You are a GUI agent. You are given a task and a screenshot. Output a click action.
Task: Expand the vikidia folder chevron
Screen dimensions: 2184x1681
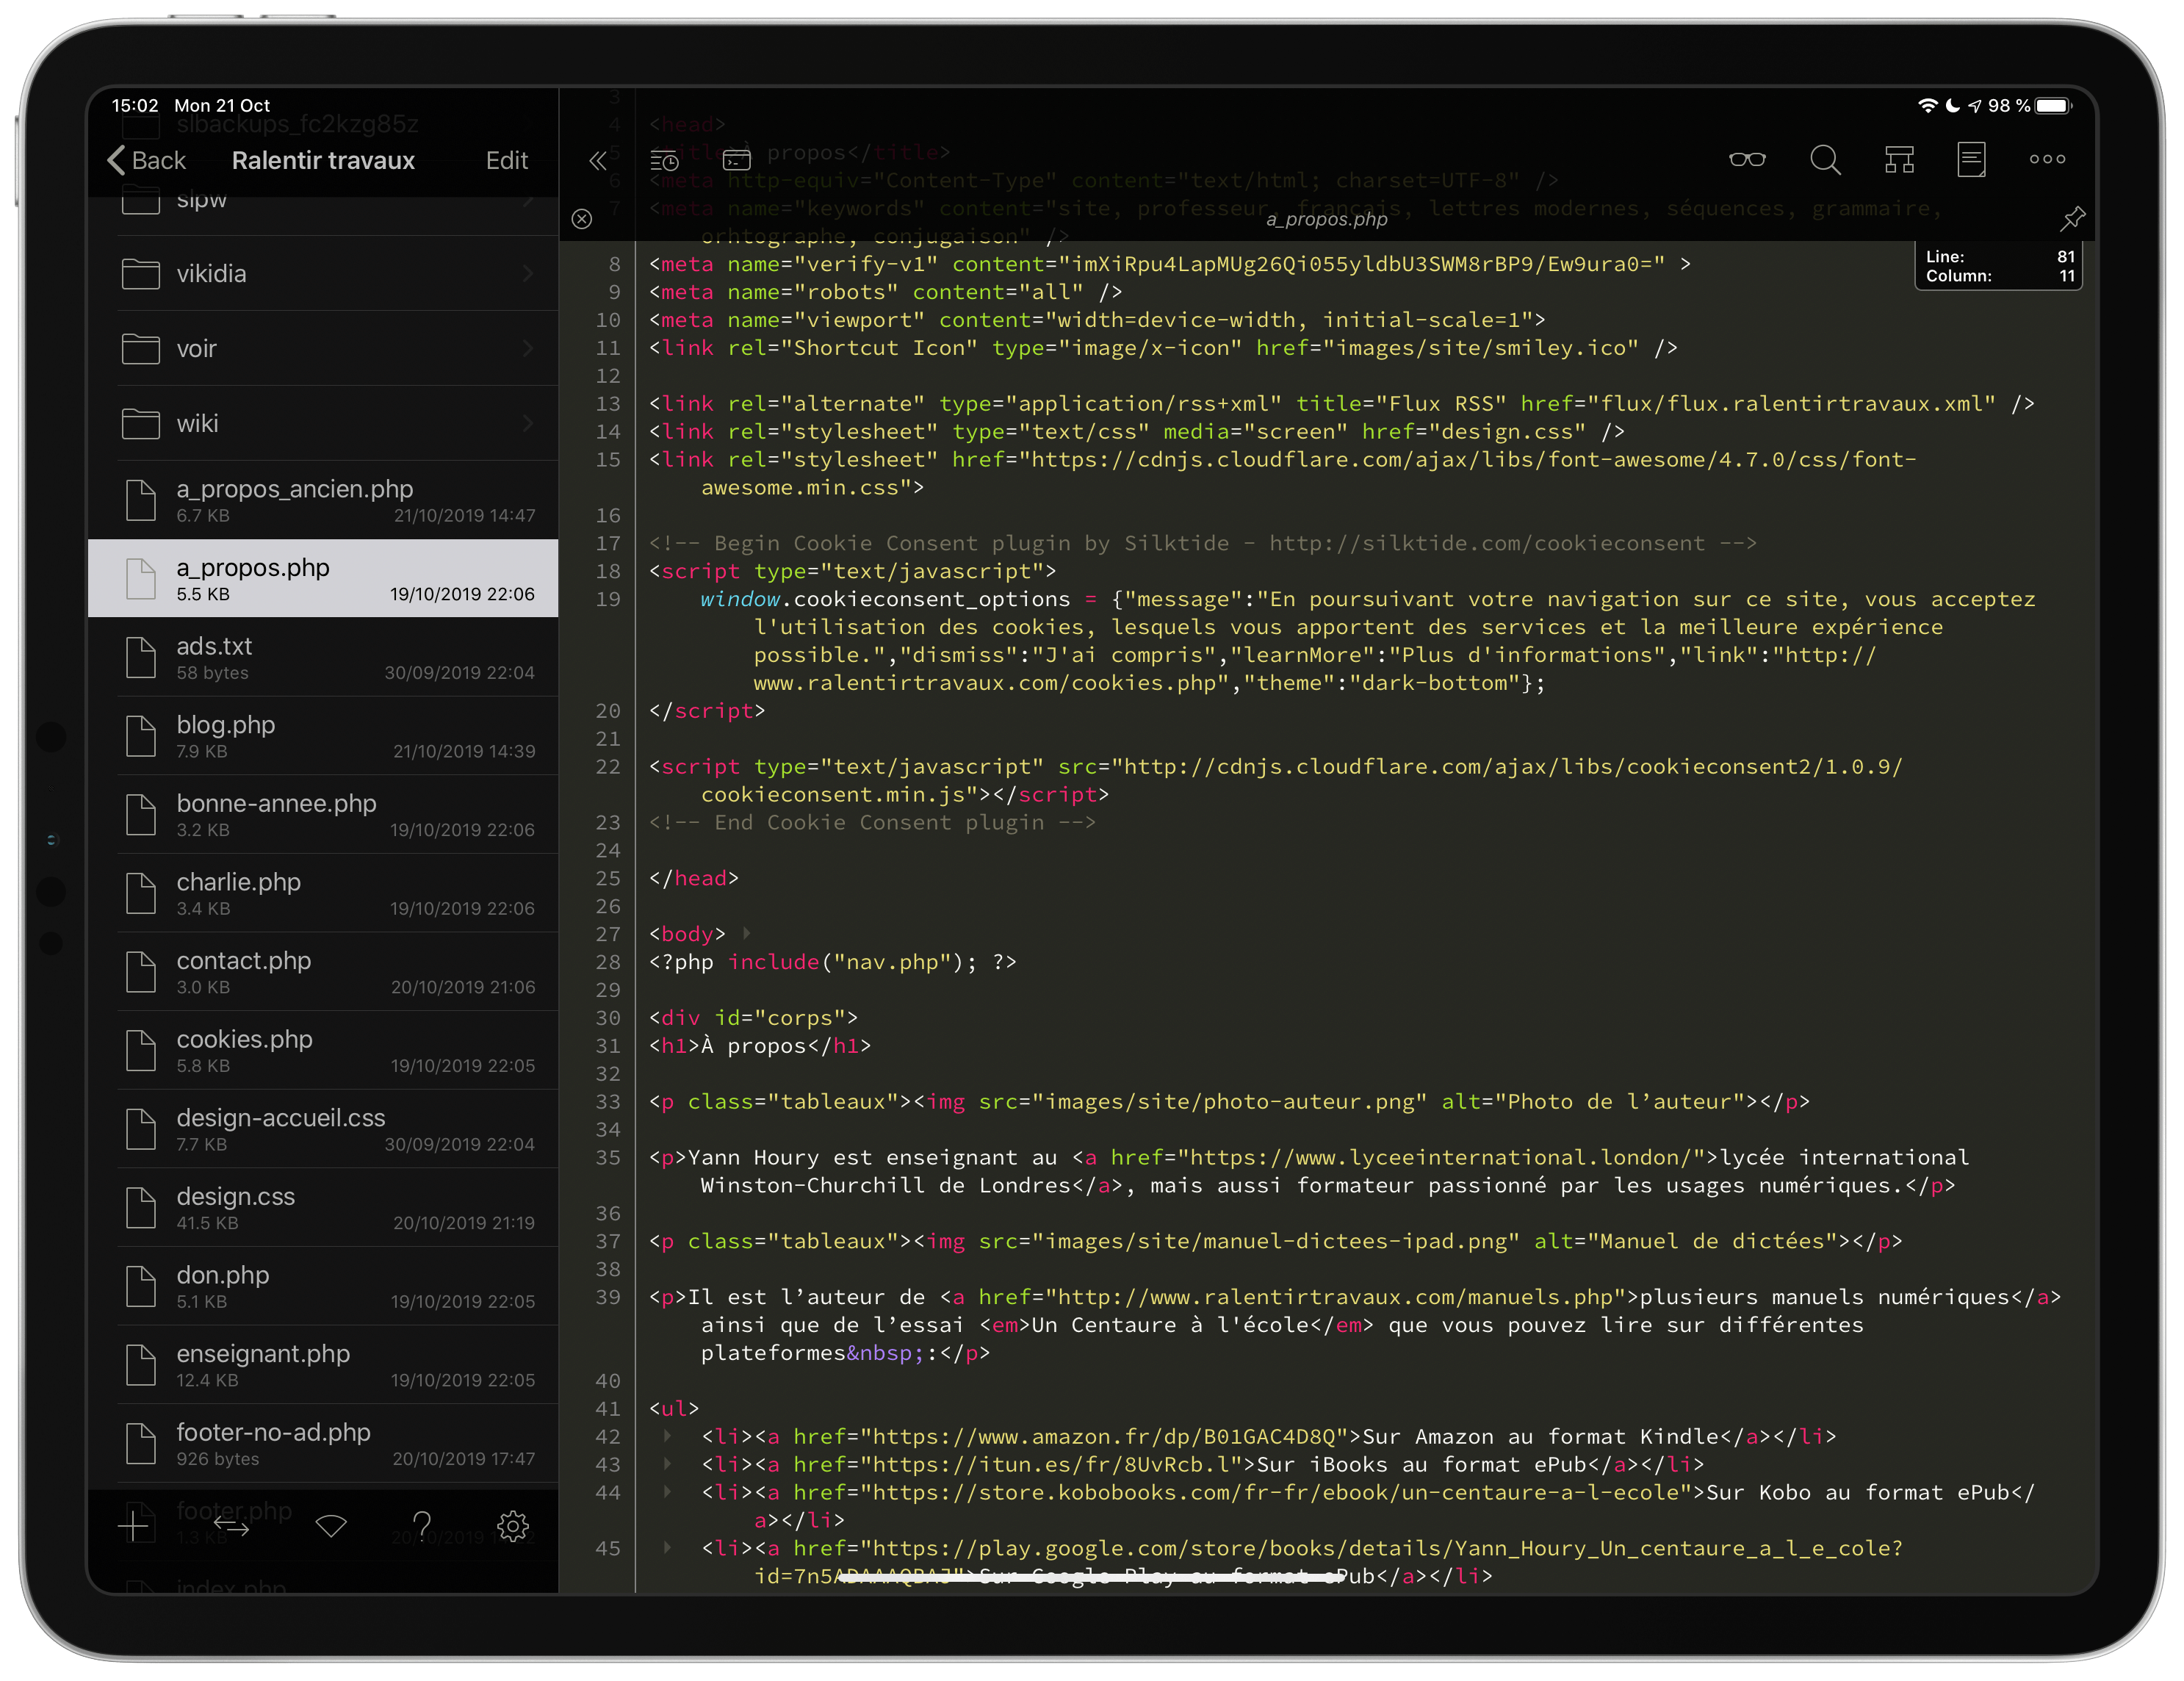click(x=528, y=274)
